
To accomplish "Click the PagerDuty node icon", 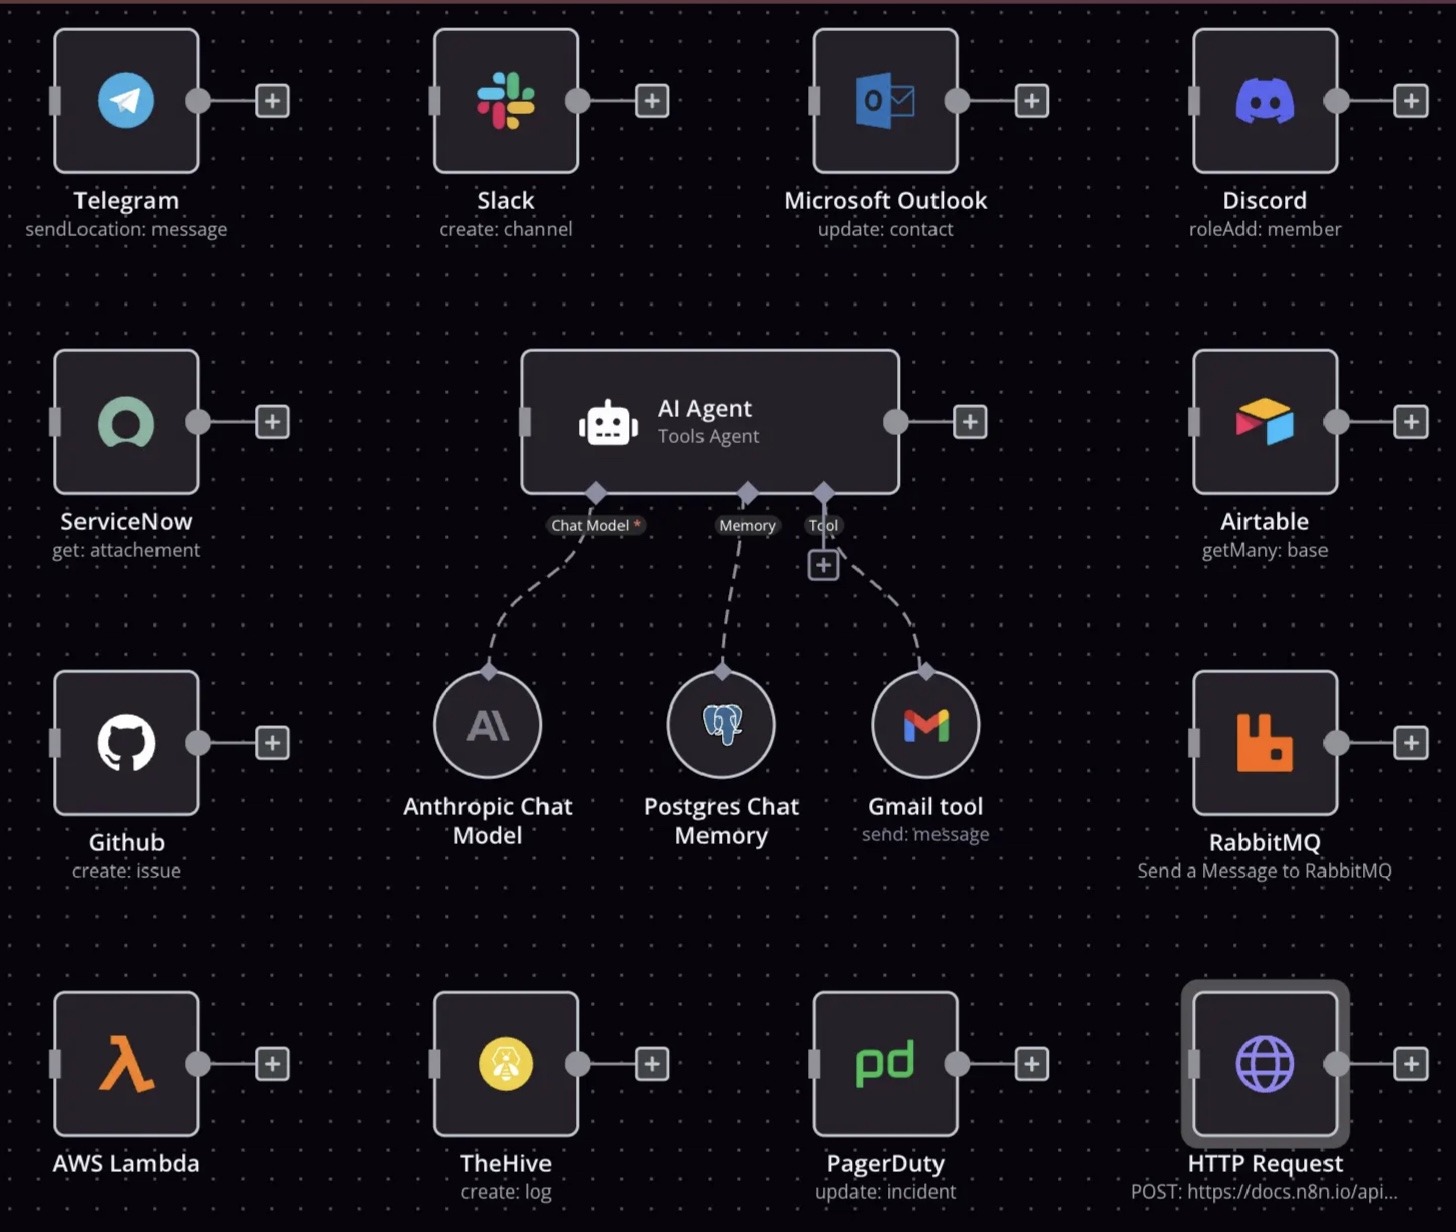I will [885, 1064].
